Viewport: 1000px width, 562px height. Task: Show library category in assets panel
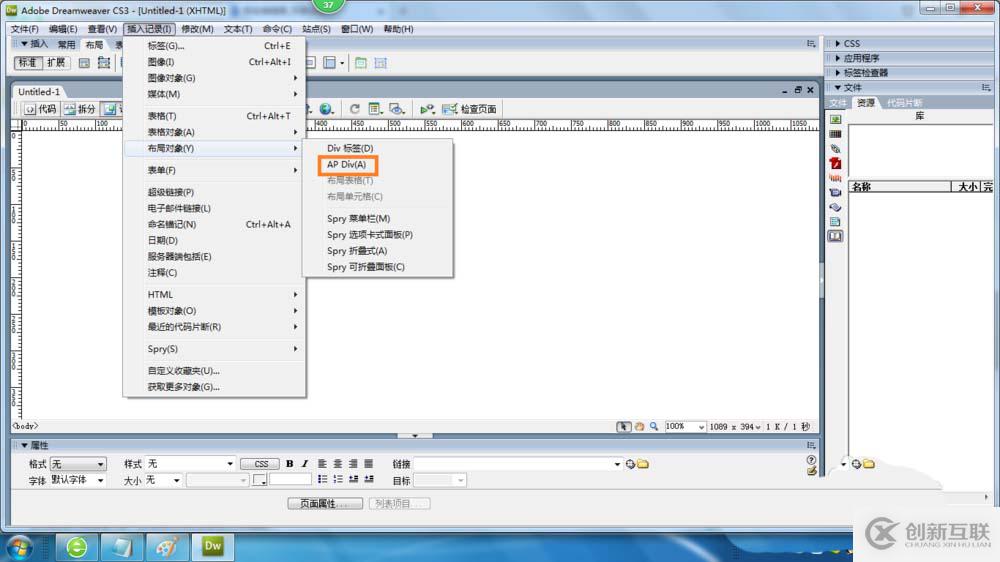click(835, 237)
